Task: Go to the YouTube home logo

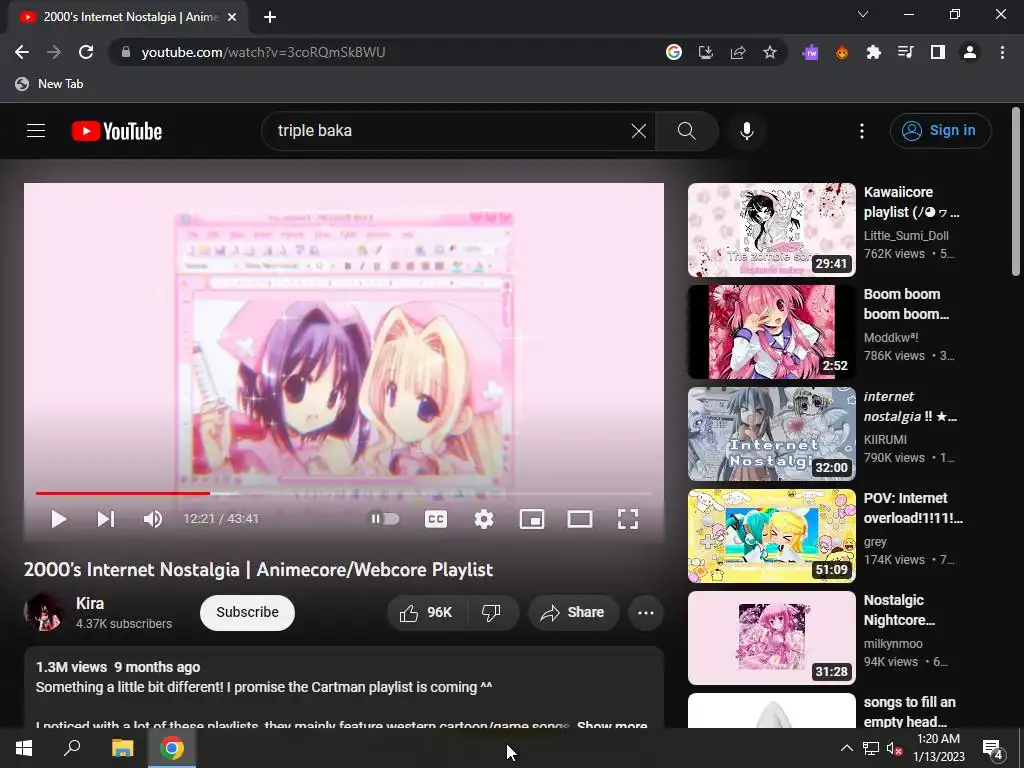Action: [x=117, y=131]
